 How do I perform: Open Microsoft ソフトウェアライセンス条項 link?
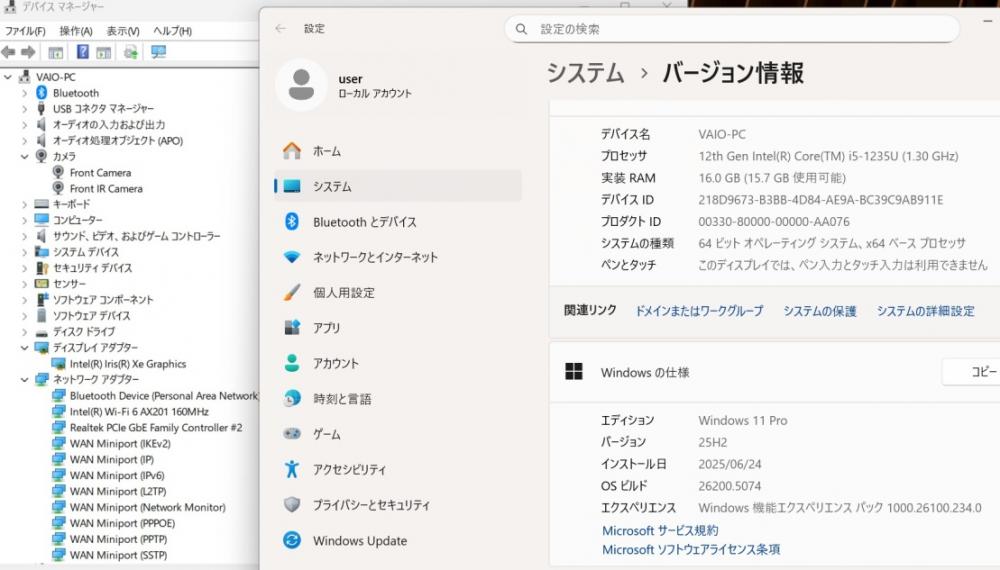point(691,549)
